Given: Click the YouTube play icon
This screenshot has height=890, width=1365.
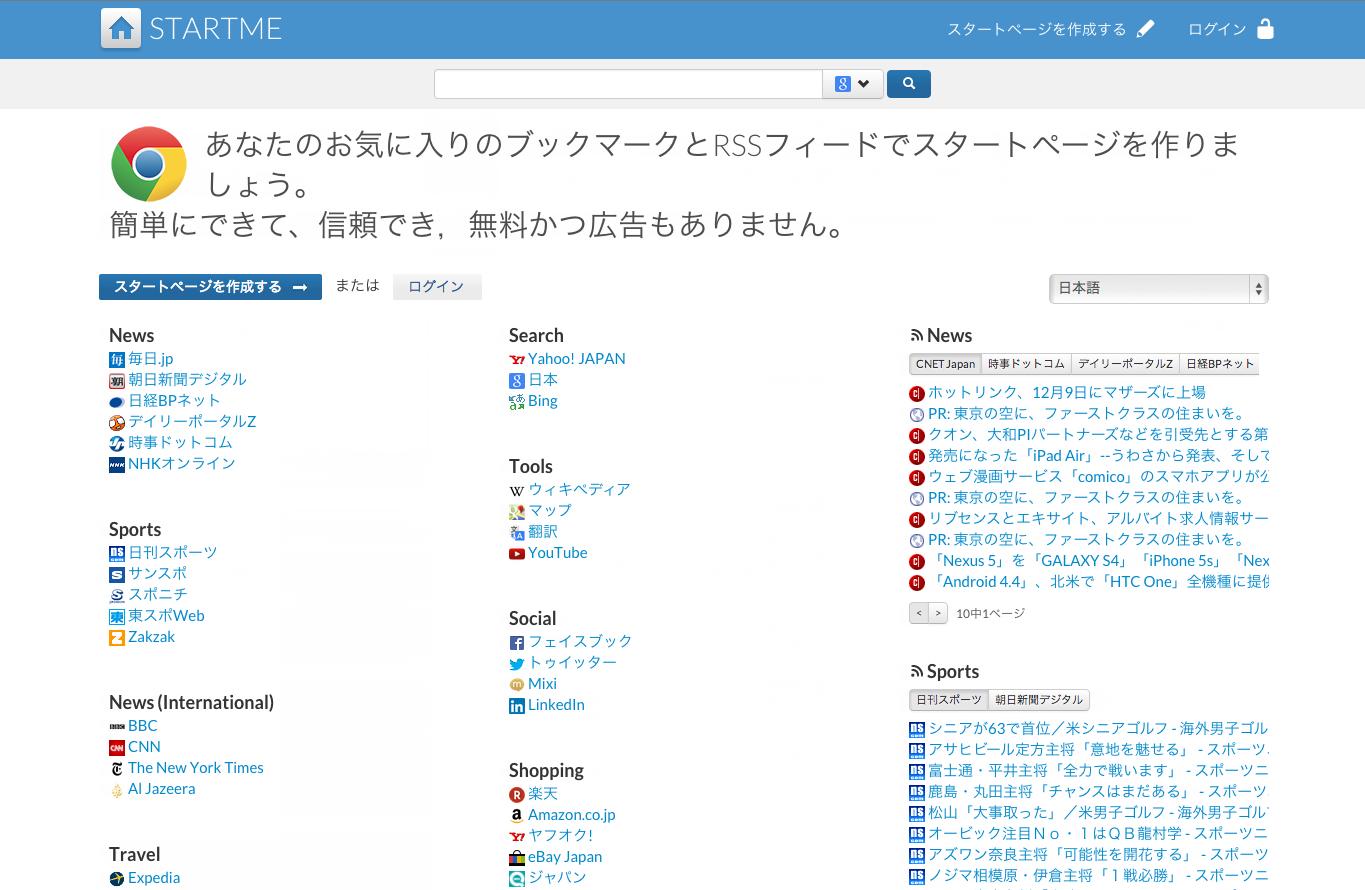Looking at the screenshot, I should 517,553.
